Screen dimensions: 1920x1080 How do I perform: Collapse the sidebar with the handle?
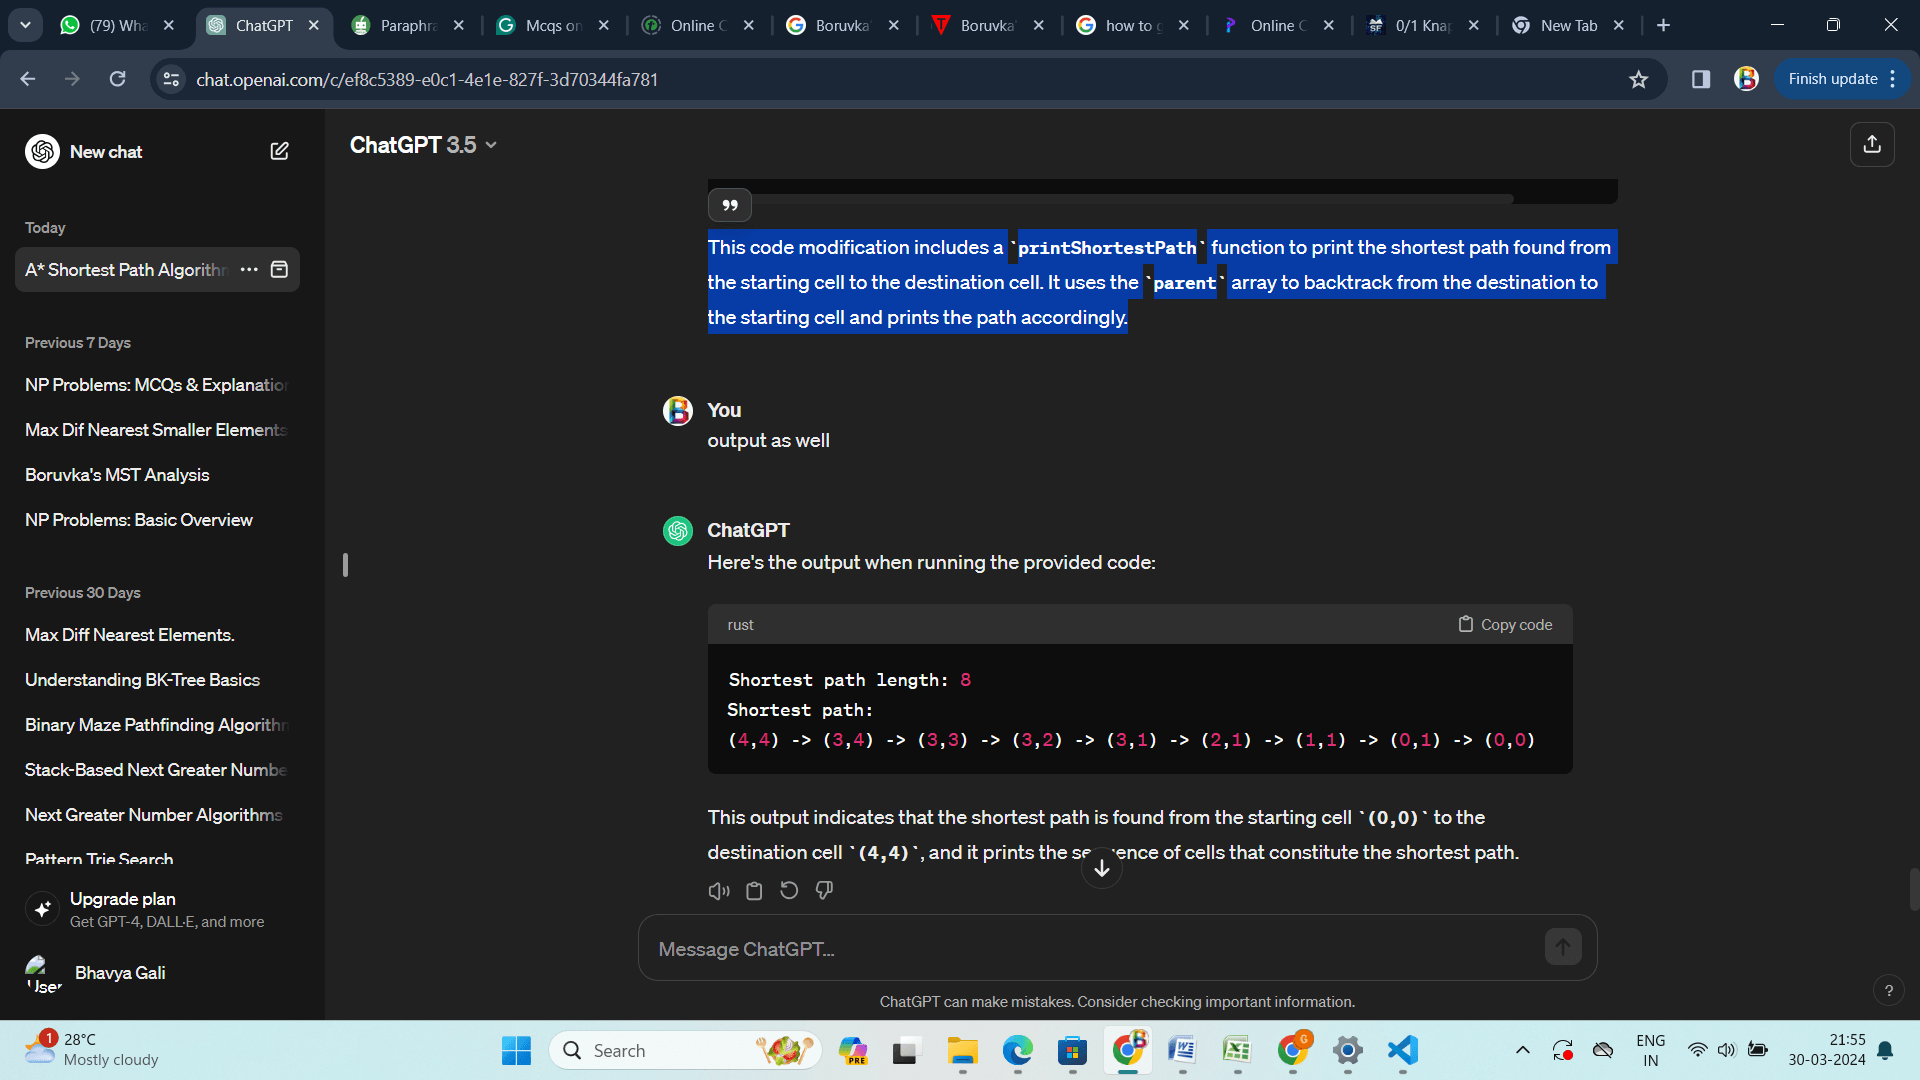pyautogui.click(x=345, y=565)
